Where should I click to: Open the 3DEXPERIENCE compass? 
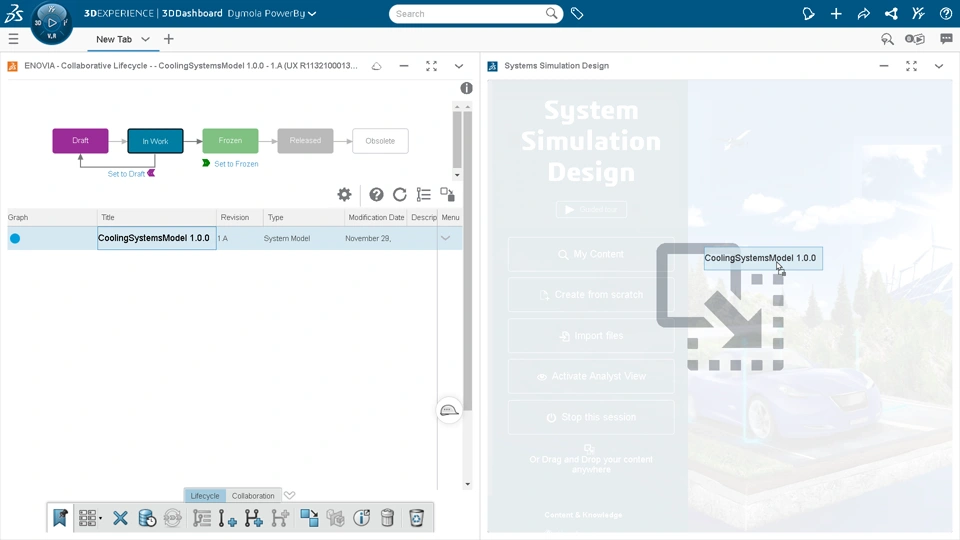tap(51, 22)
